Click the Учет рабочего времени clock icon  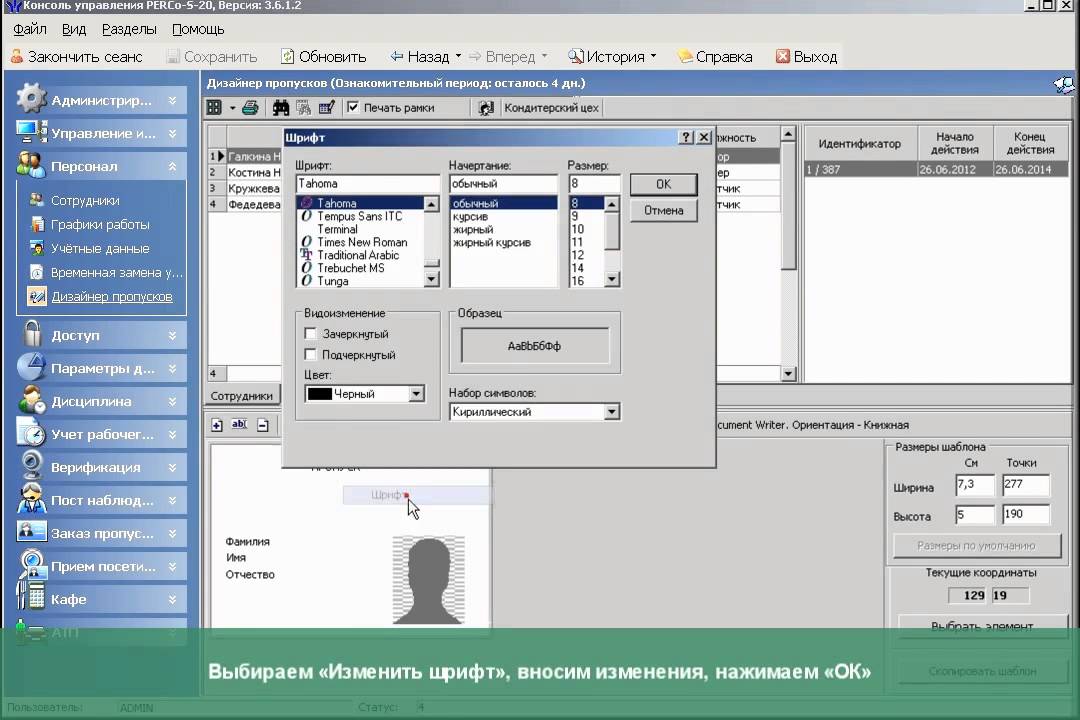click(x=31, y=433)
